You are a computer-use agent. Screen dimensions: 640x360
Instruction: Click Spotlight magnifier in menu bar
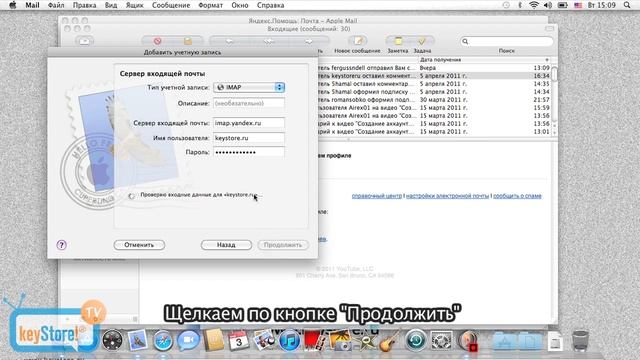click(627, 5)
